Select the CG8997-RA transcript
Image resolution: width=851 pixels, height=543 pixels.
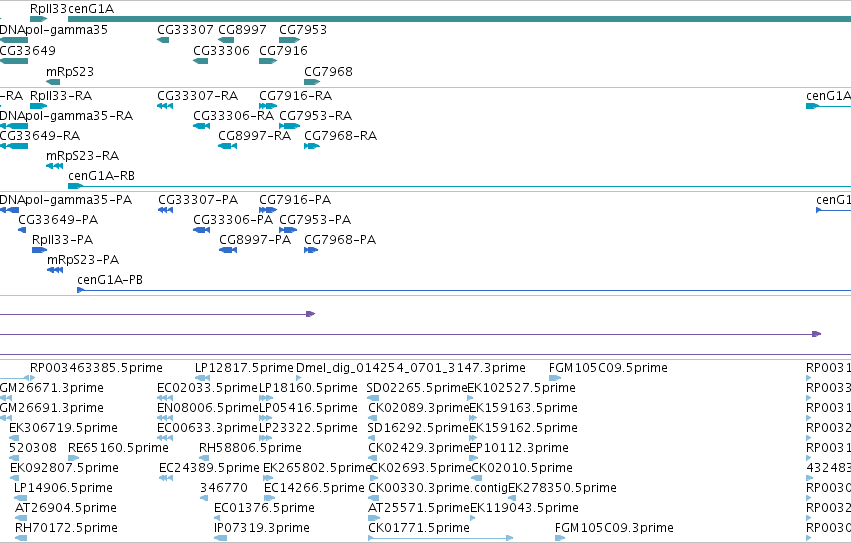(227, 146)
